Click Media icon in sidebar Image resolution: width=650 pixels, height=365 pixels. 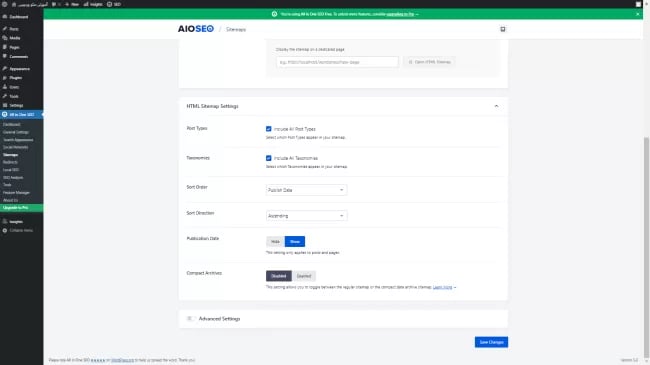pos(5,38)
